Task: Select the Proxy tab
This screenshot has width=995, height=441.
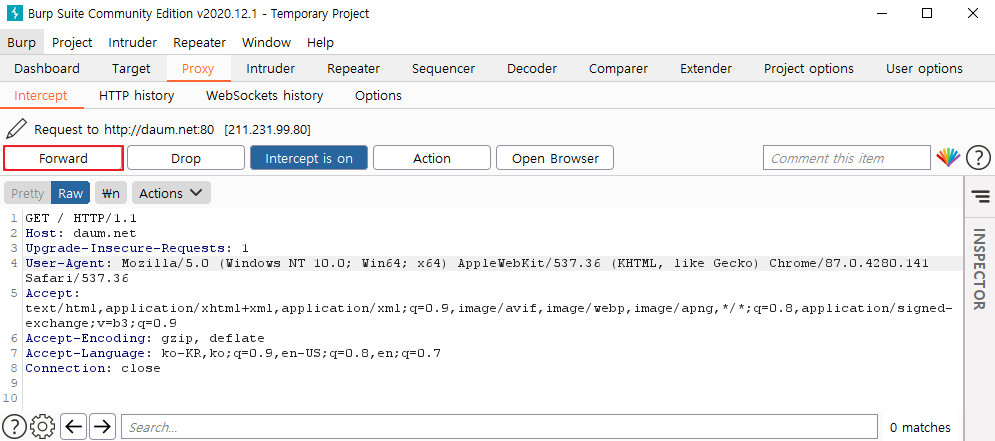Action: click(x=198, y=69)
